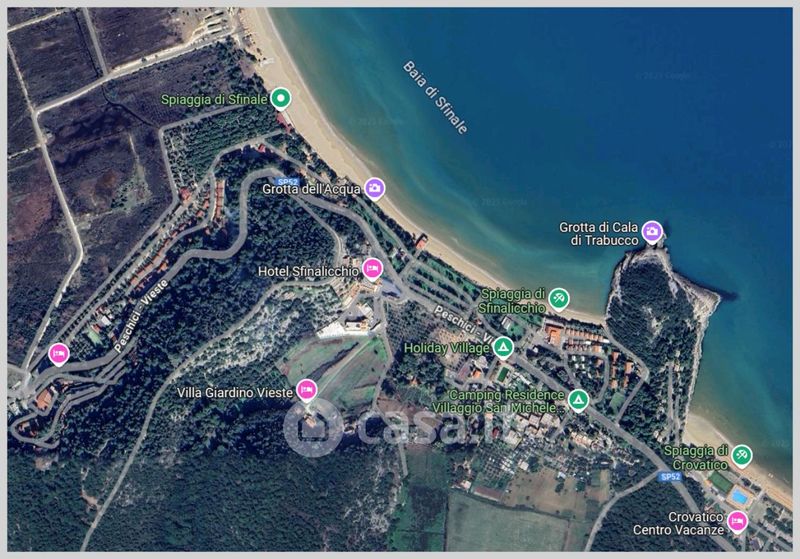Click the Peschici - Vieste road label at left

click(140, 316)
